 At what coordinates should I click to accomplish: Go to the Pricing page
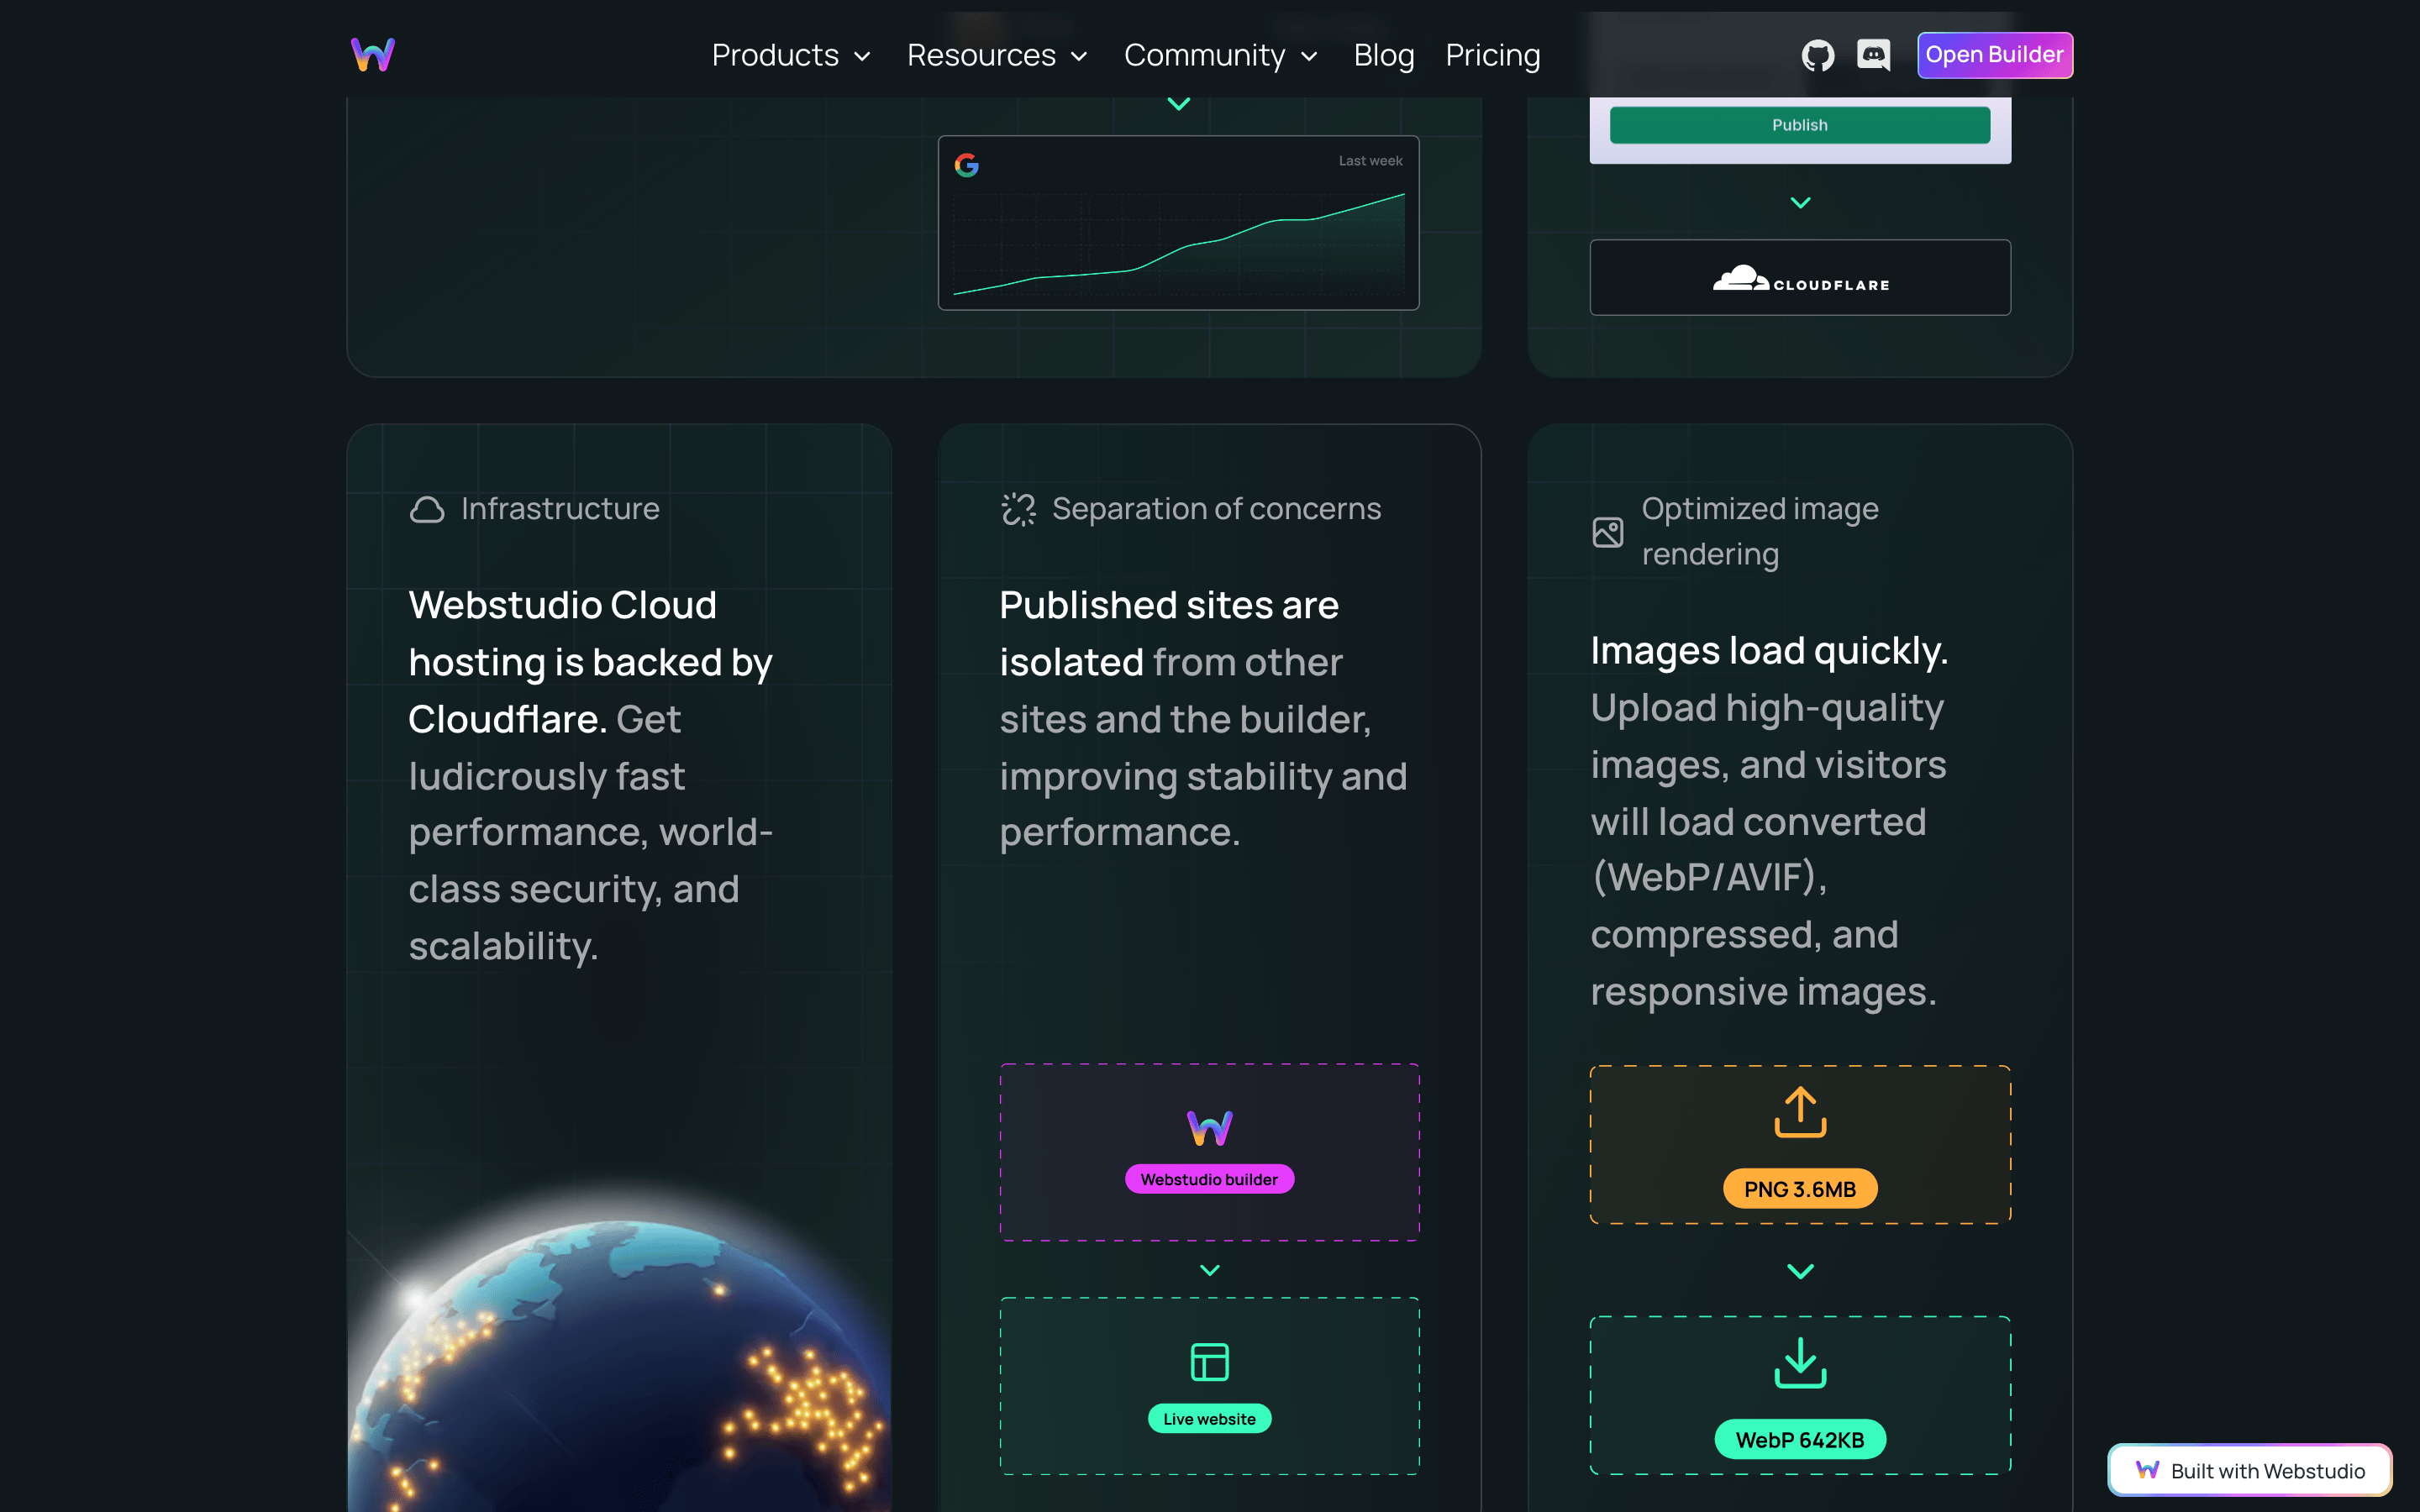click(x=1492, y=55)
